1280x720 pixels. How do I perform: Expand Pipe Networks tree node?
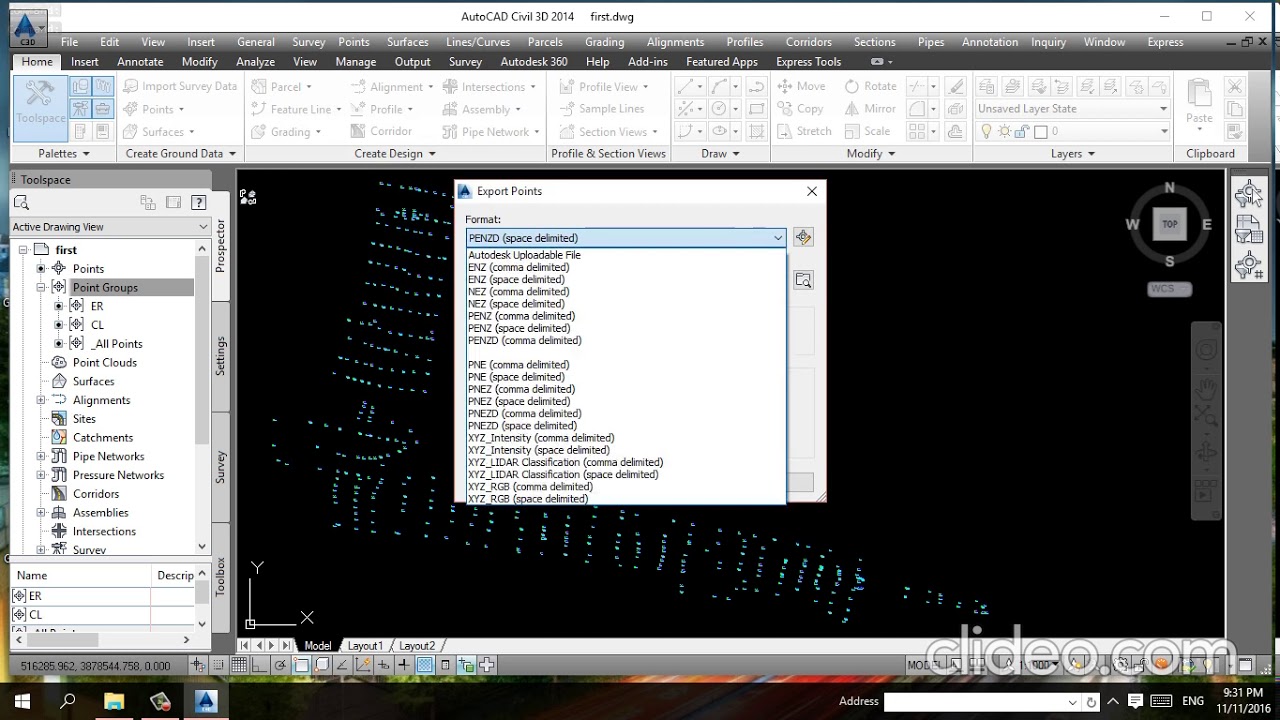pyautogui.click(x=41, y=456)
